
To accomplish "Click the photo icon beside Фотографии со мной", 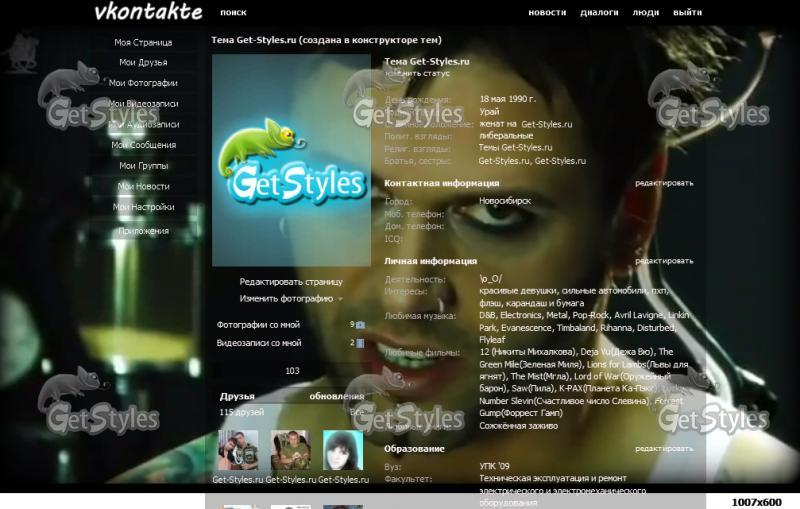I will tap(361, 325).
